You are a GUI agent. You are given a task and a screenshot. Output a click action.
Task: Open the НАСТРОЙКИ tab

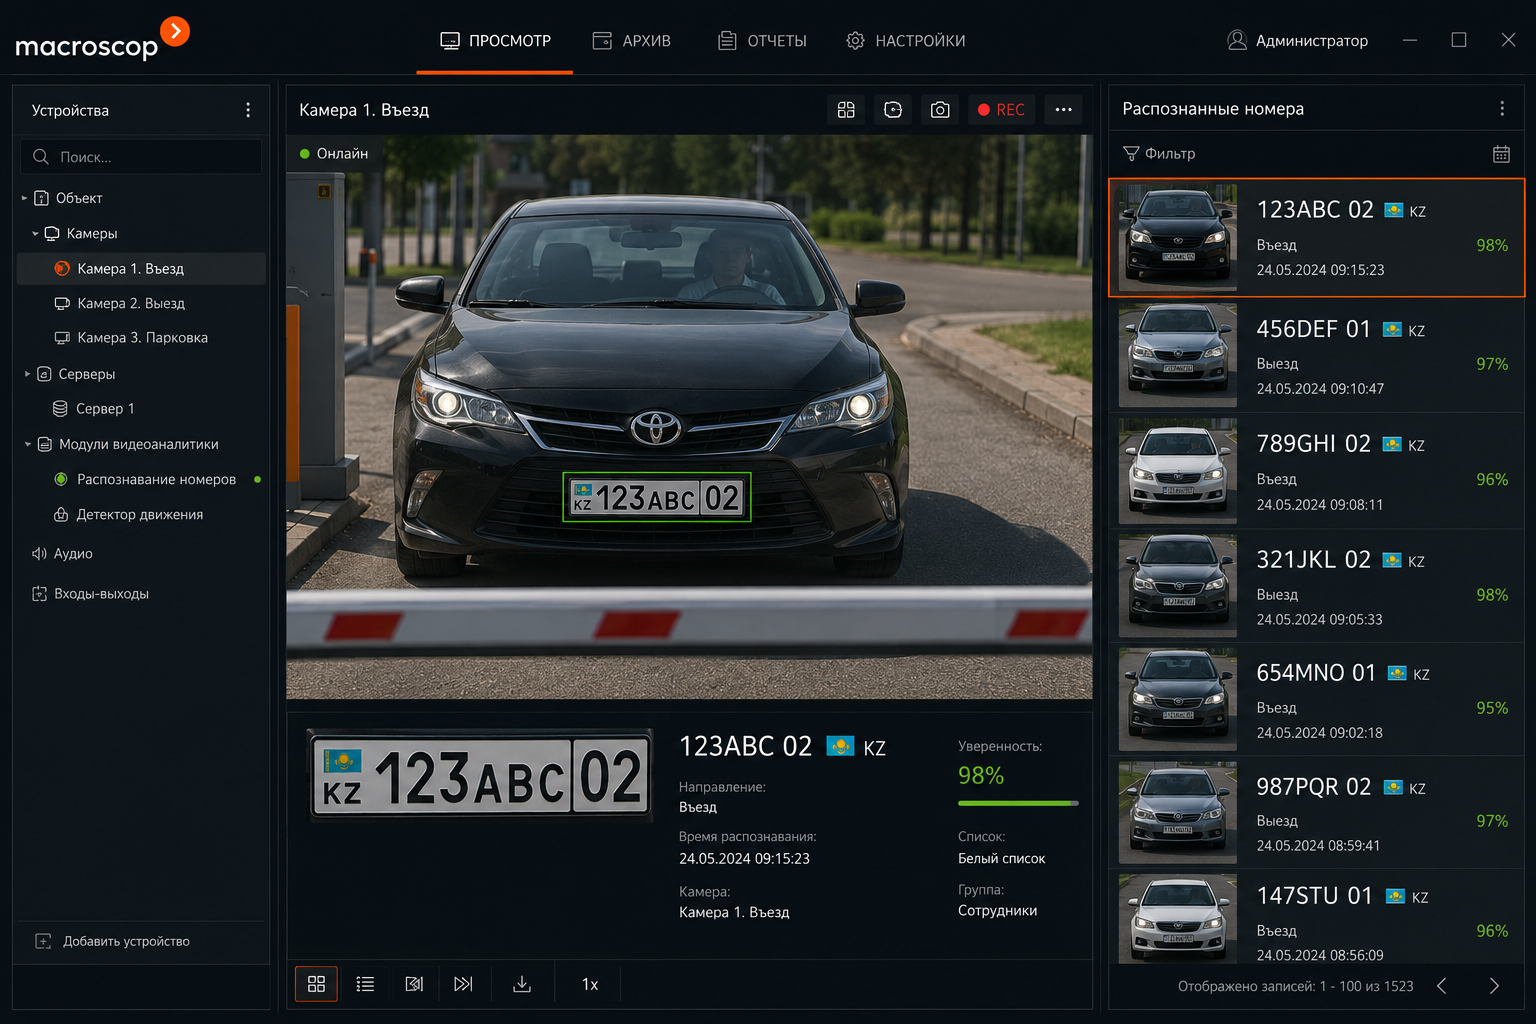pyautogui.click(x=905, y=41)
